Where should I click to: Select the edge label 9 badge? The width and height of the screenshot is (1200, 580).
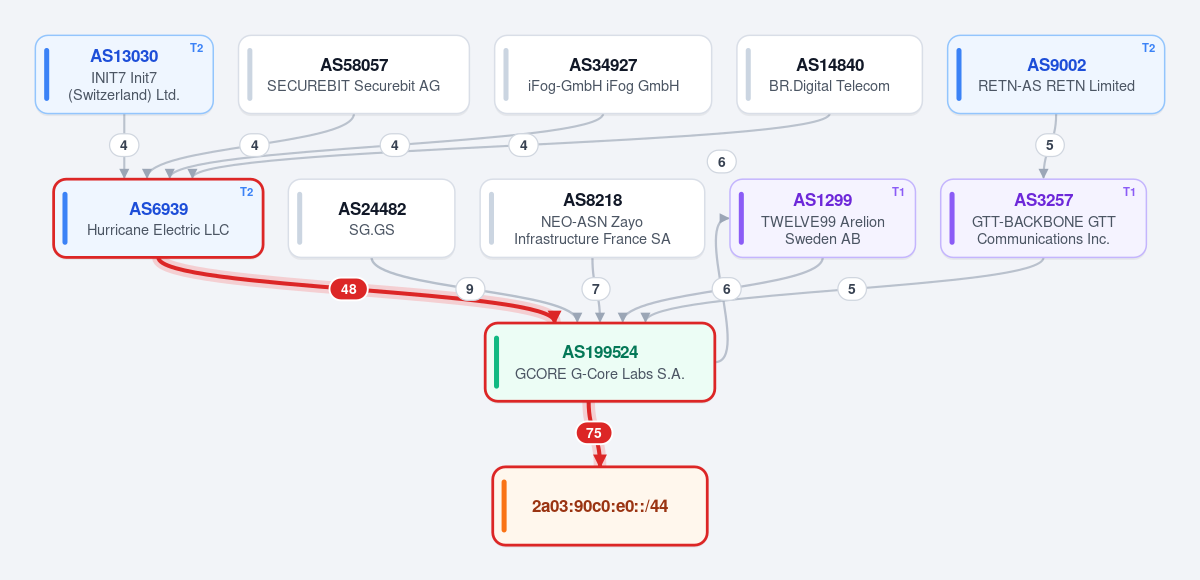point(470,289)
